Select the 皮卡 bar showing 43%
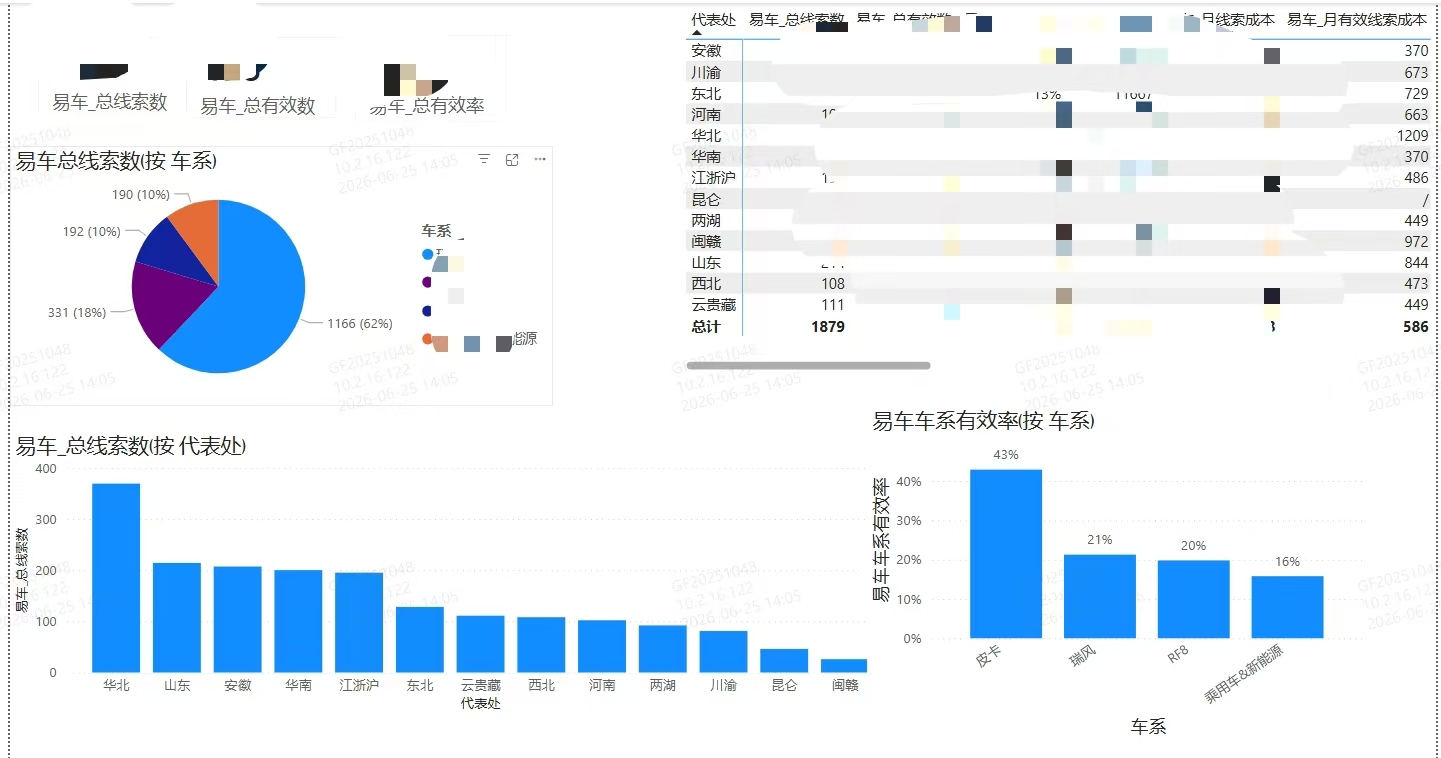Image resolution: width=1441 pixels, height=758 pixels. pyautogui.click(x=1006, y=554)
